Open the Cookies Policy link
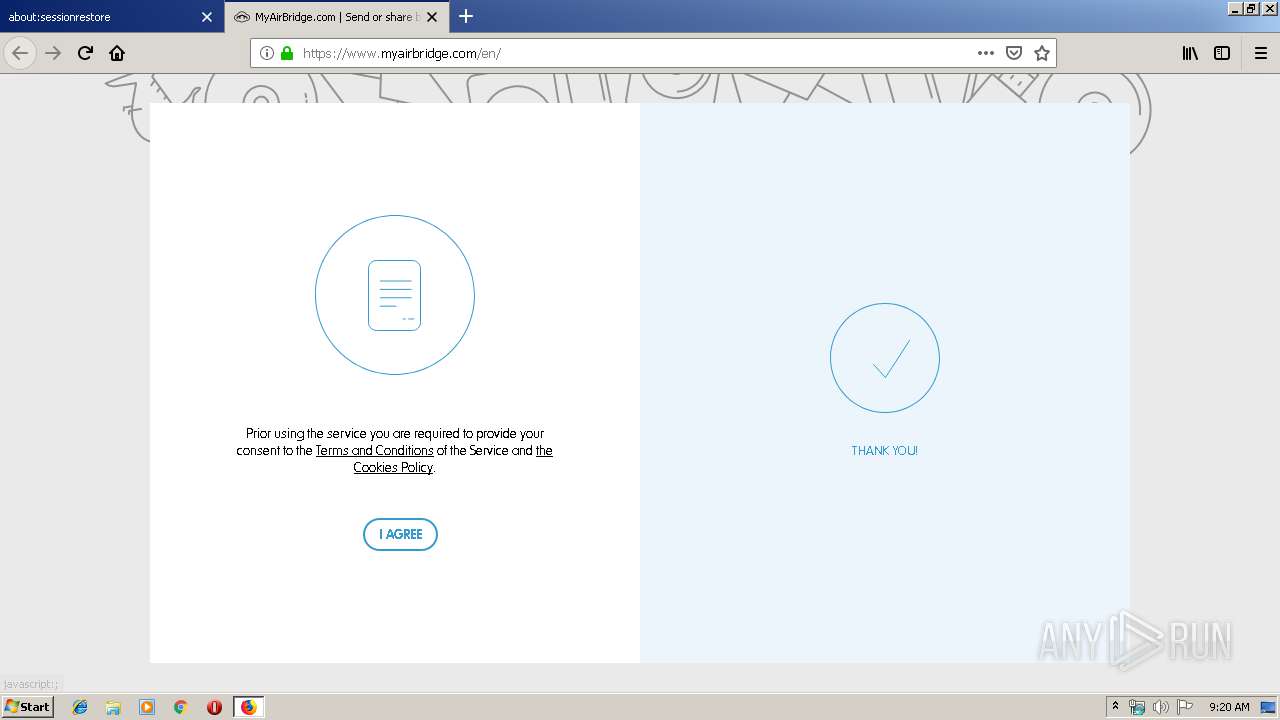 (x=393, y=468)
